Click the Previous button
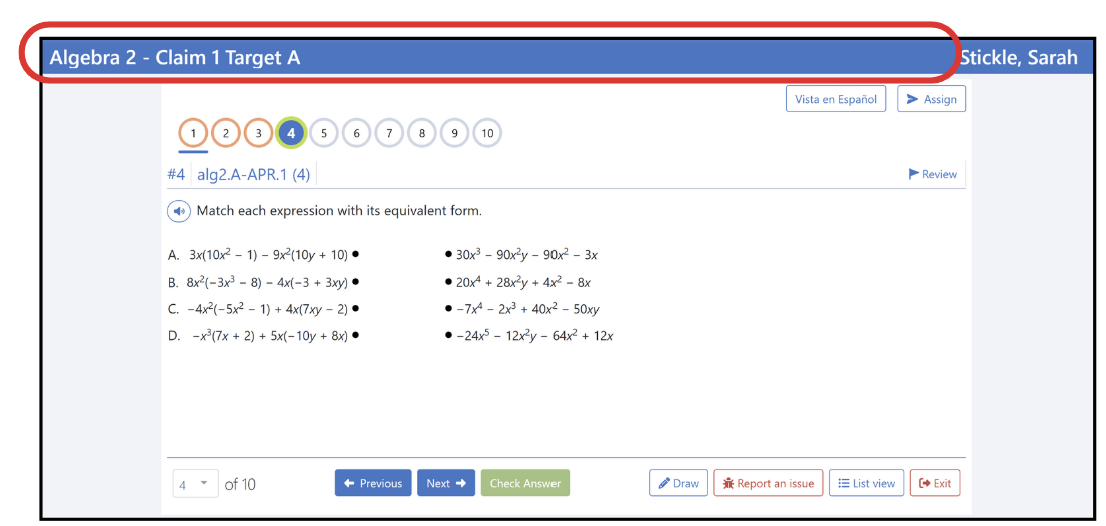Viewport: 1106px width, 526px height. [x=373, y=483]
